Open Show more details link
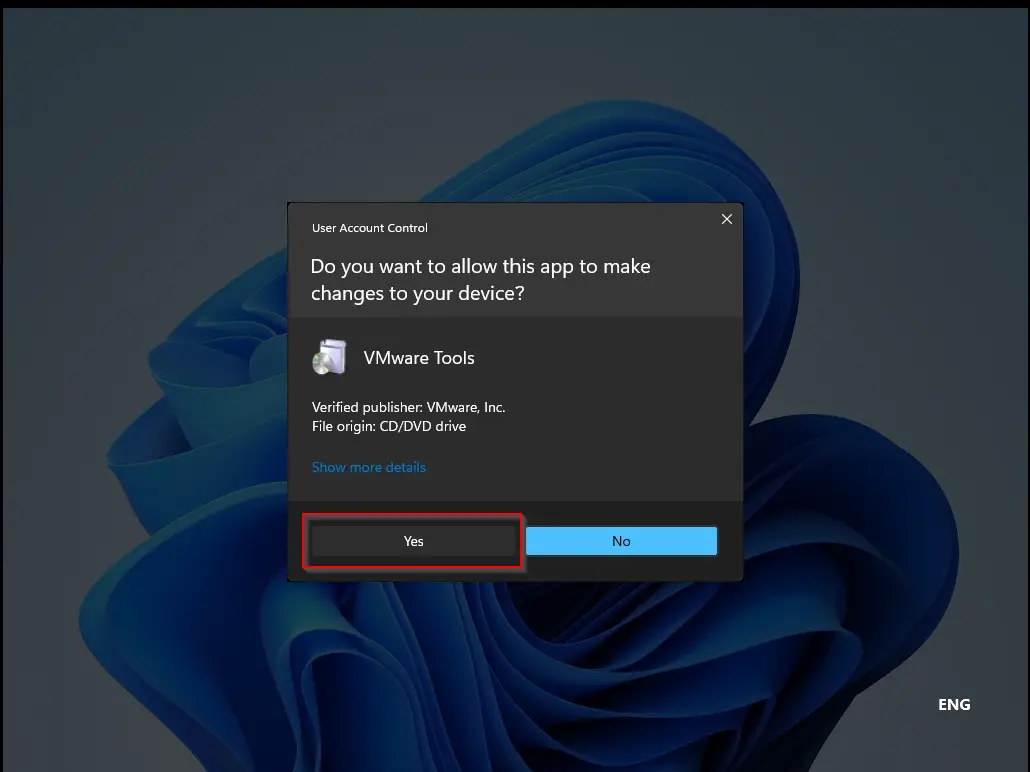This screenshot has height=772, width=1030. [x=369, y=467]
